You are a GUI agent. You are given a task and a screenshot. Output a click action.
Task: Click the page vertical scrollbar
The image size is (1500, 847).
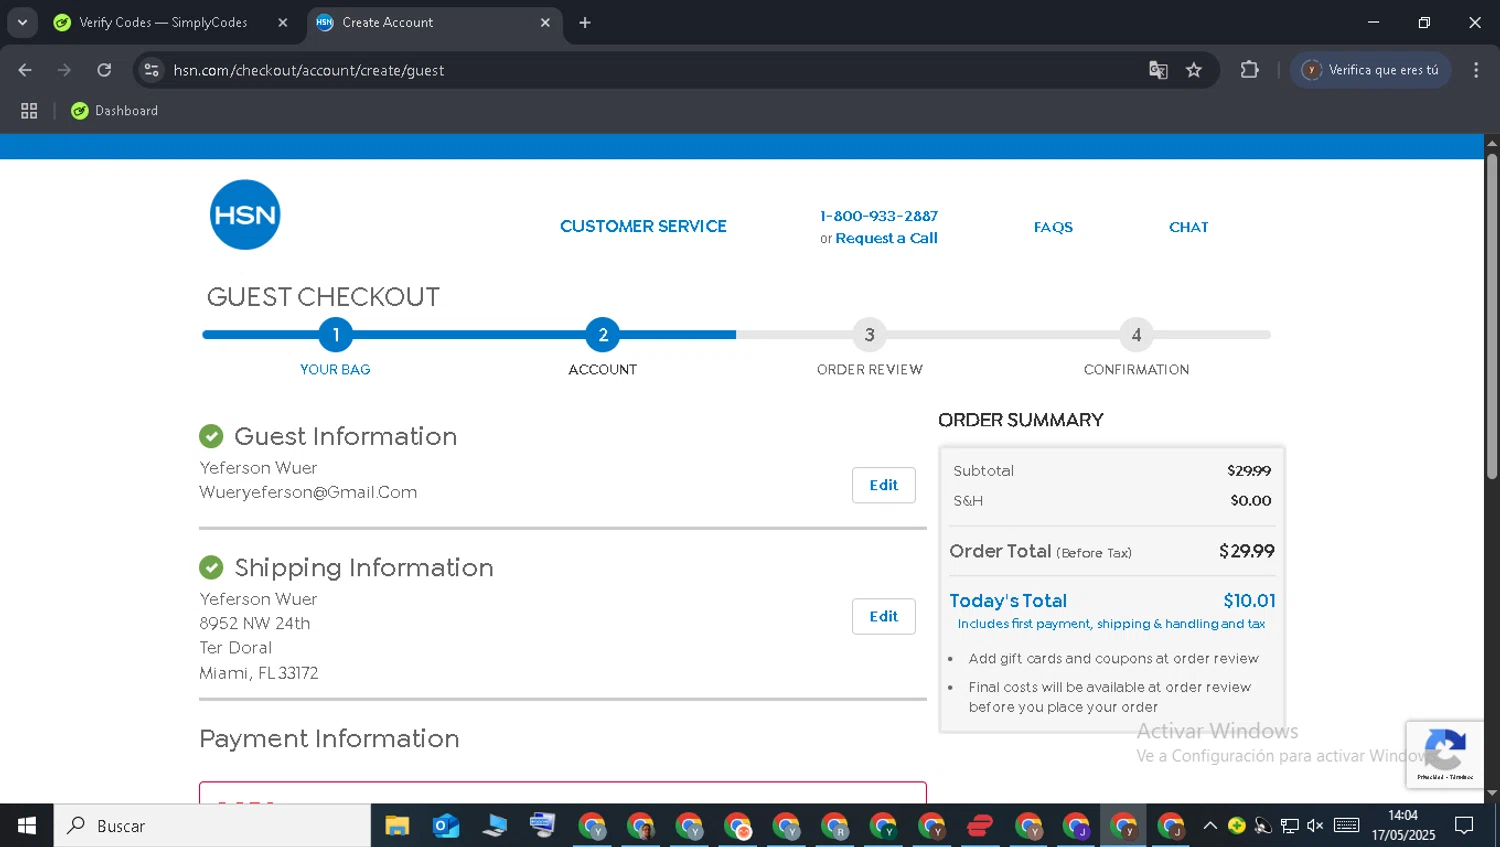1492,315
